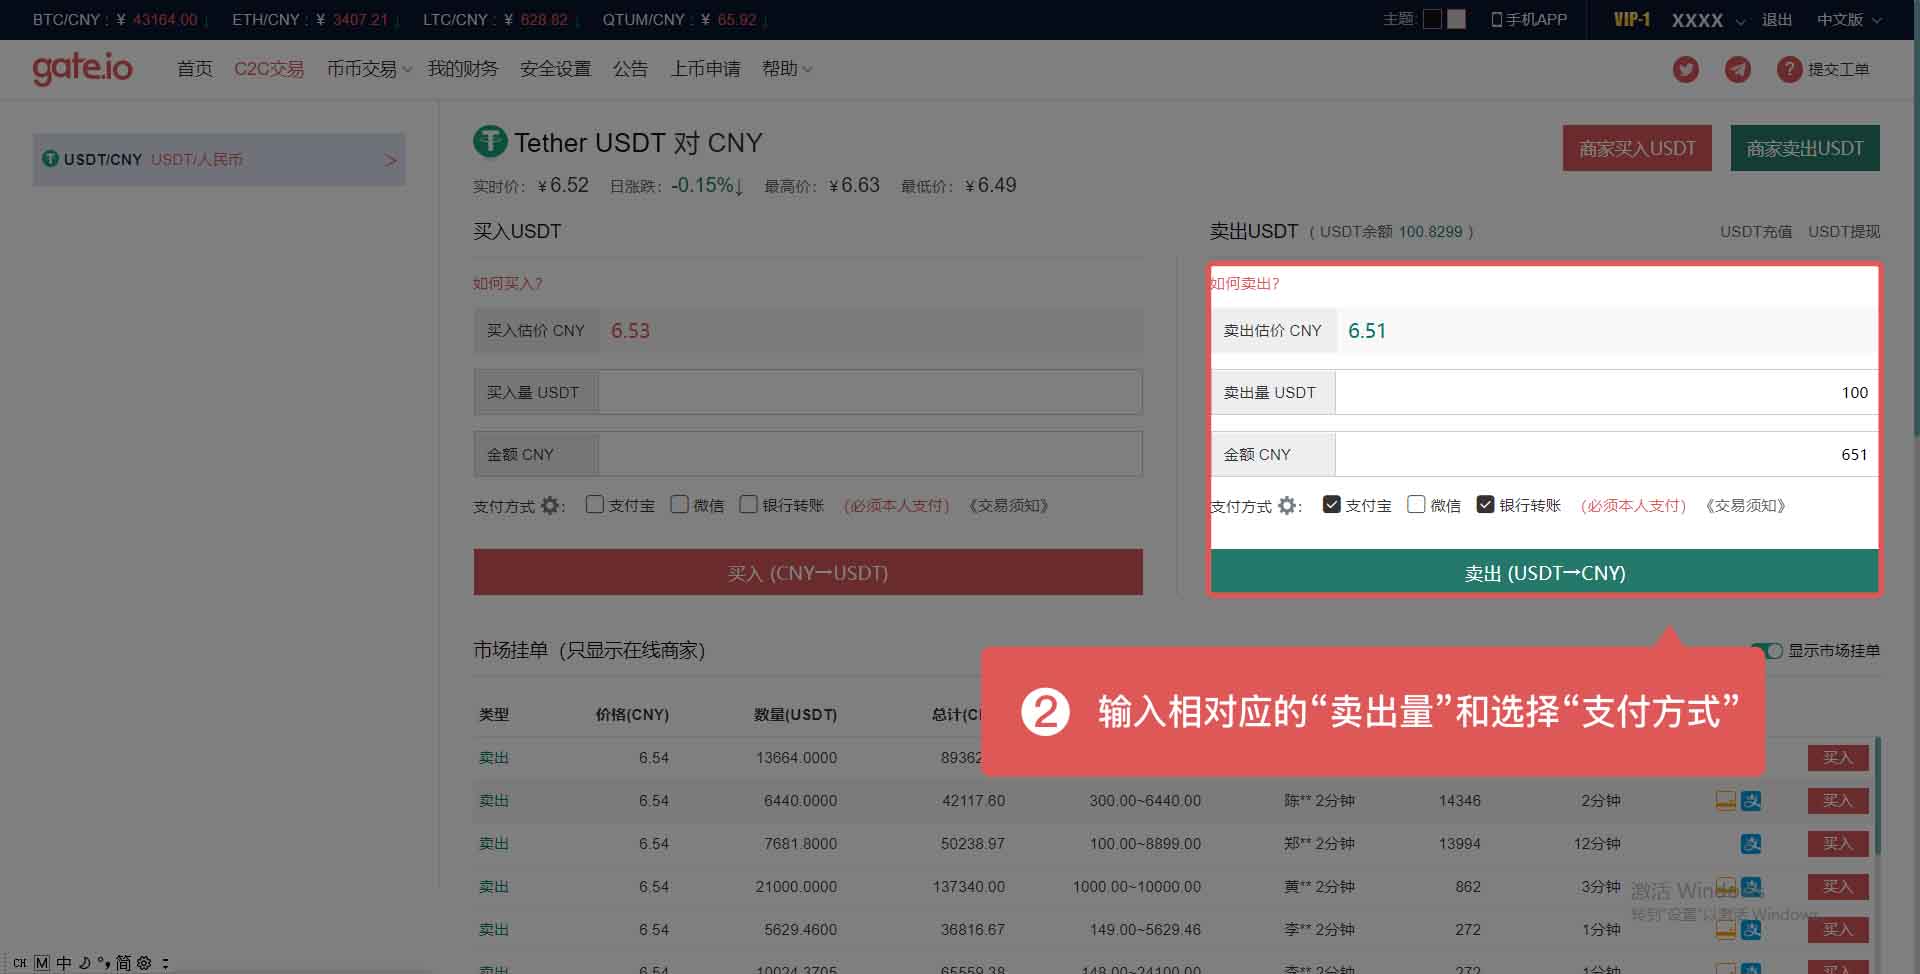The width and height of the screenshot is (1920, 974).
Task: Open the 中文版 language dropdown
Action: 1849,20
